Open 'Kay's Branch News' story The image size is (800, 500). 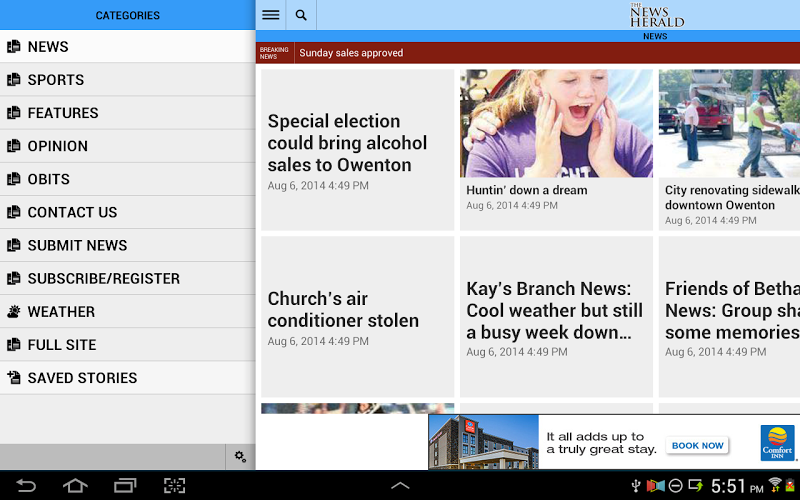(556, 317)
